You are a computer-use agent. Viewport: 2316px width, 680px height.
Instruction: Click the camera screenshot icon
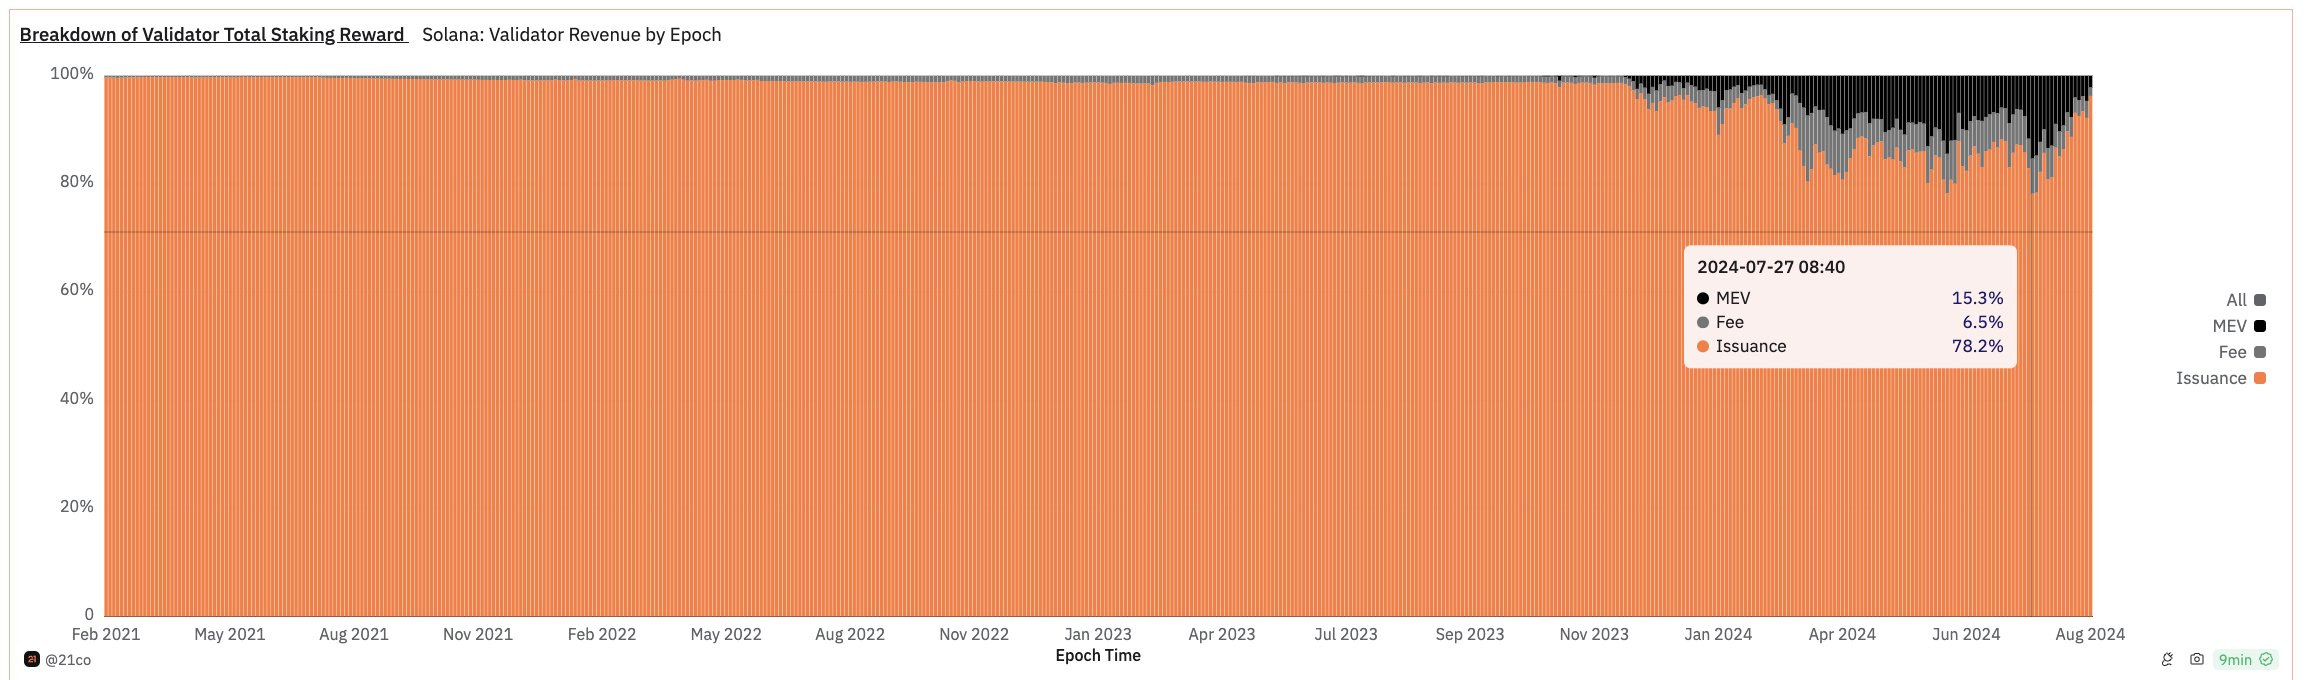(2197, 659)
